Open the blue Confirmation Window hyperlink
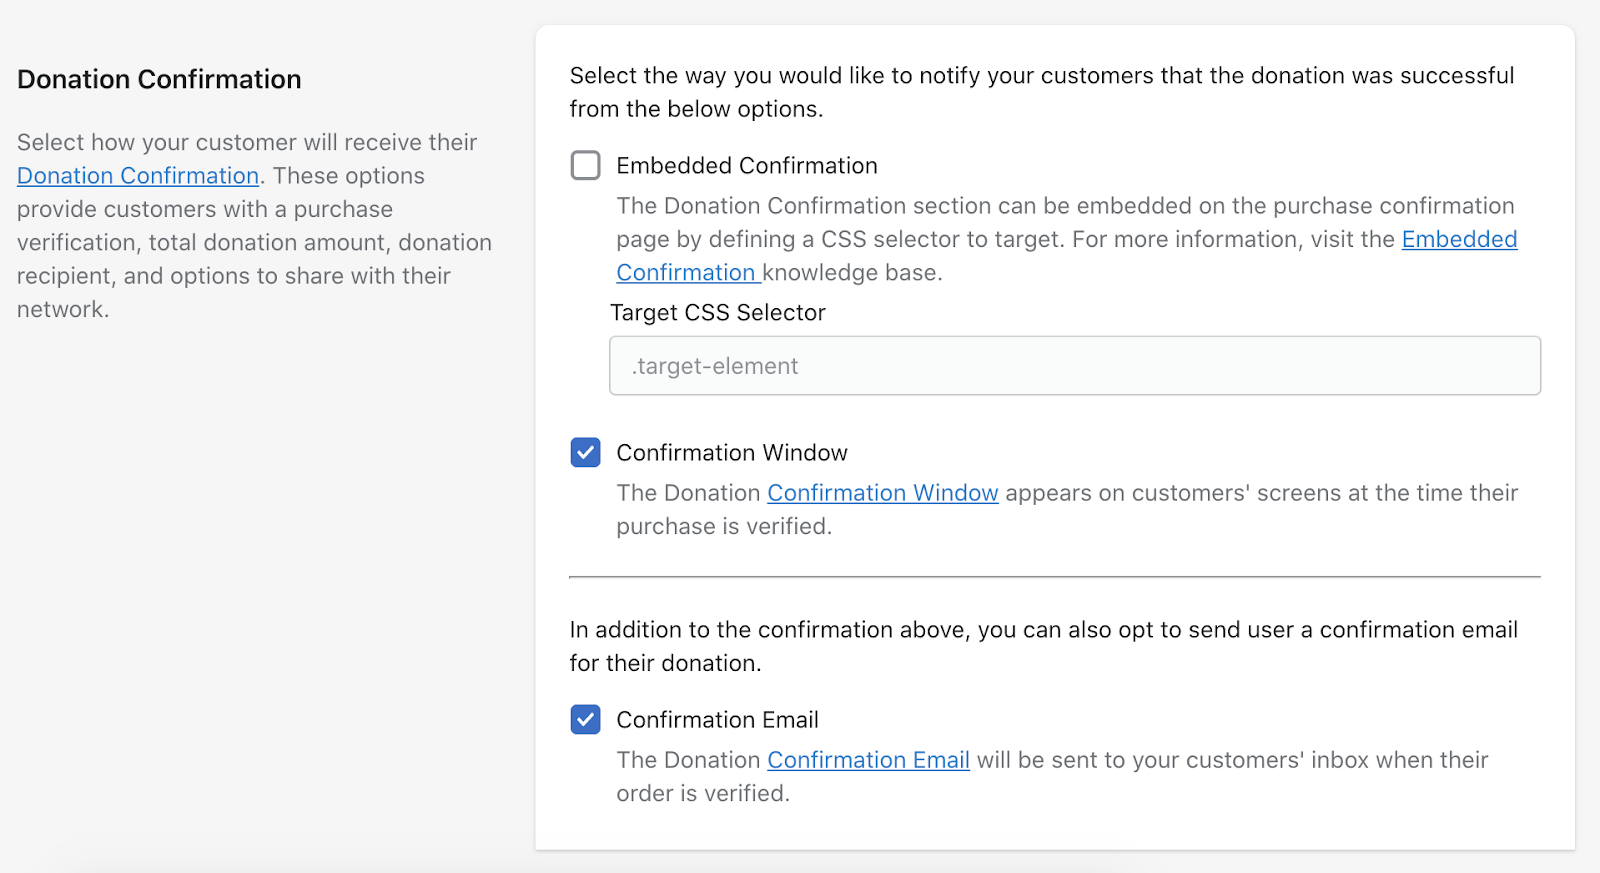 click(x=883, y=493)
